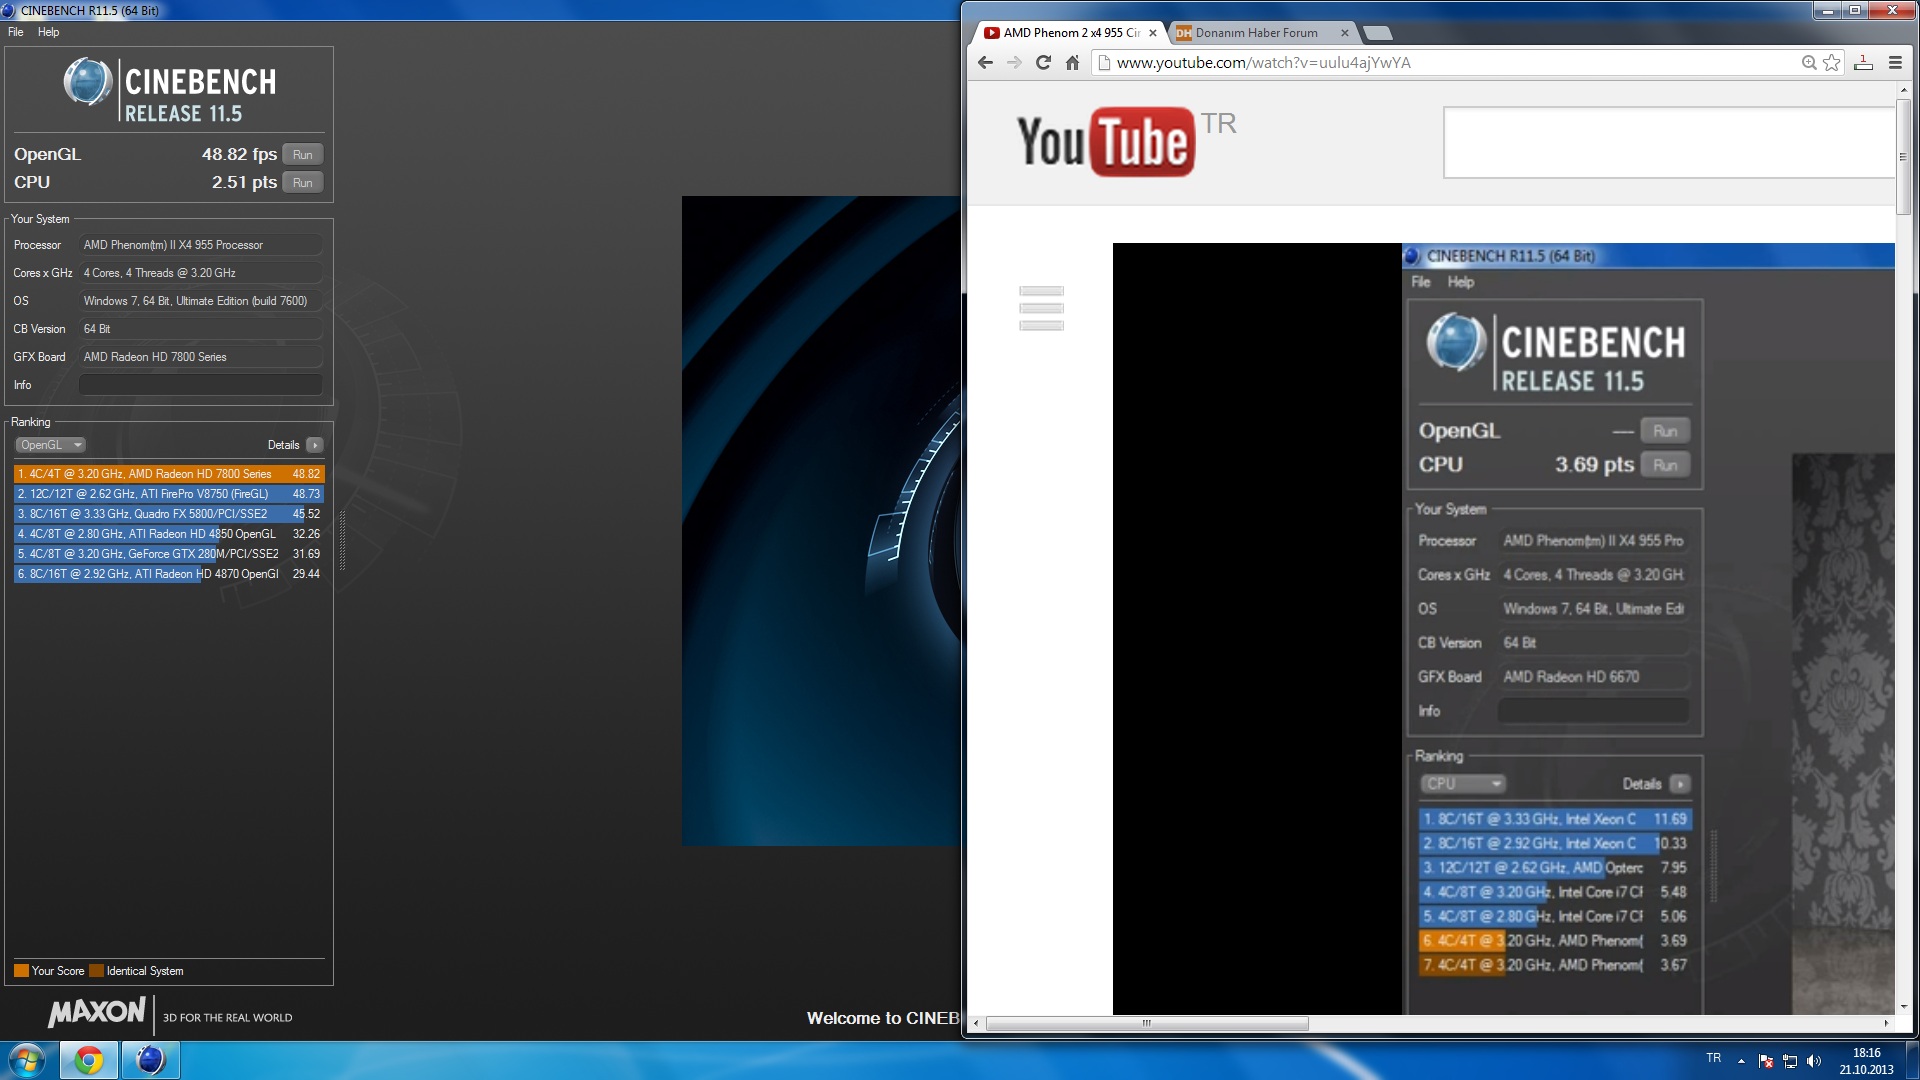Click the YouTube logo
Viewport: 1920px width, 1080px height.
tap(1106, 141)
